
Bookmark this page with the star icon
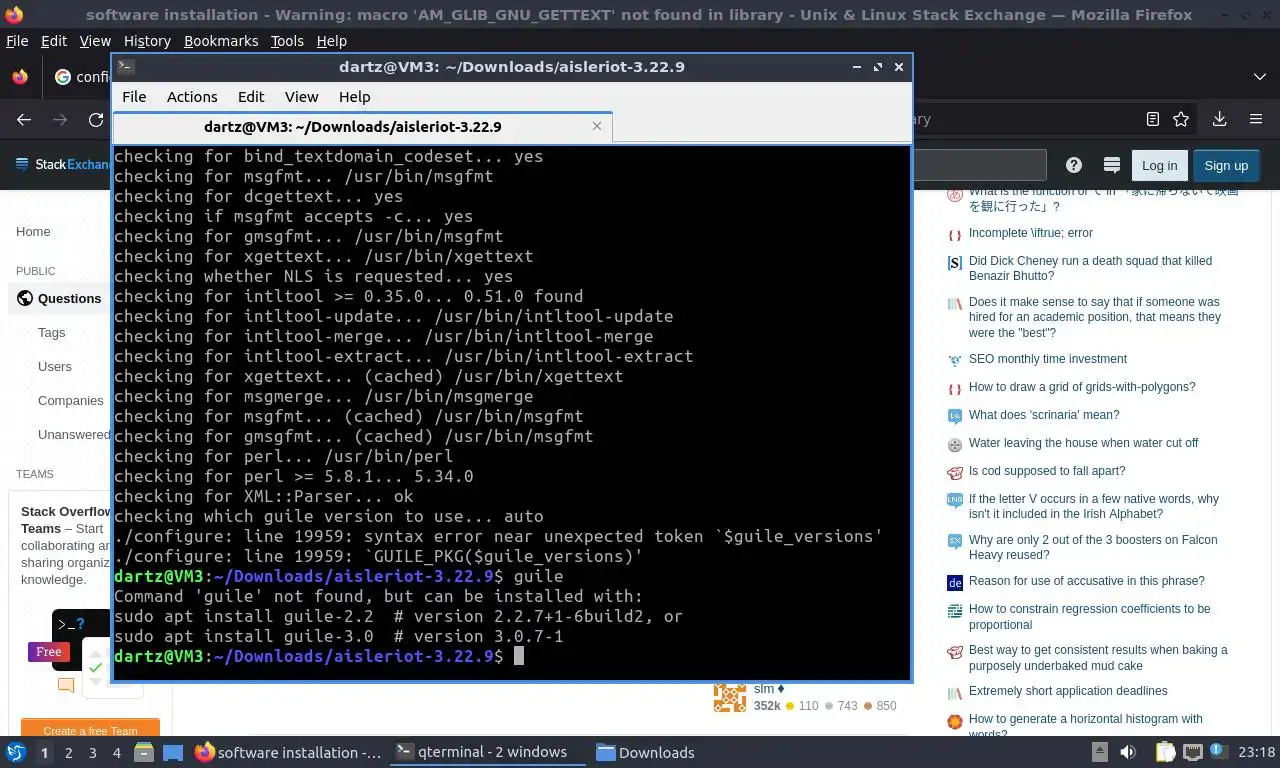pyautogui.click(x=1181, y=119)
